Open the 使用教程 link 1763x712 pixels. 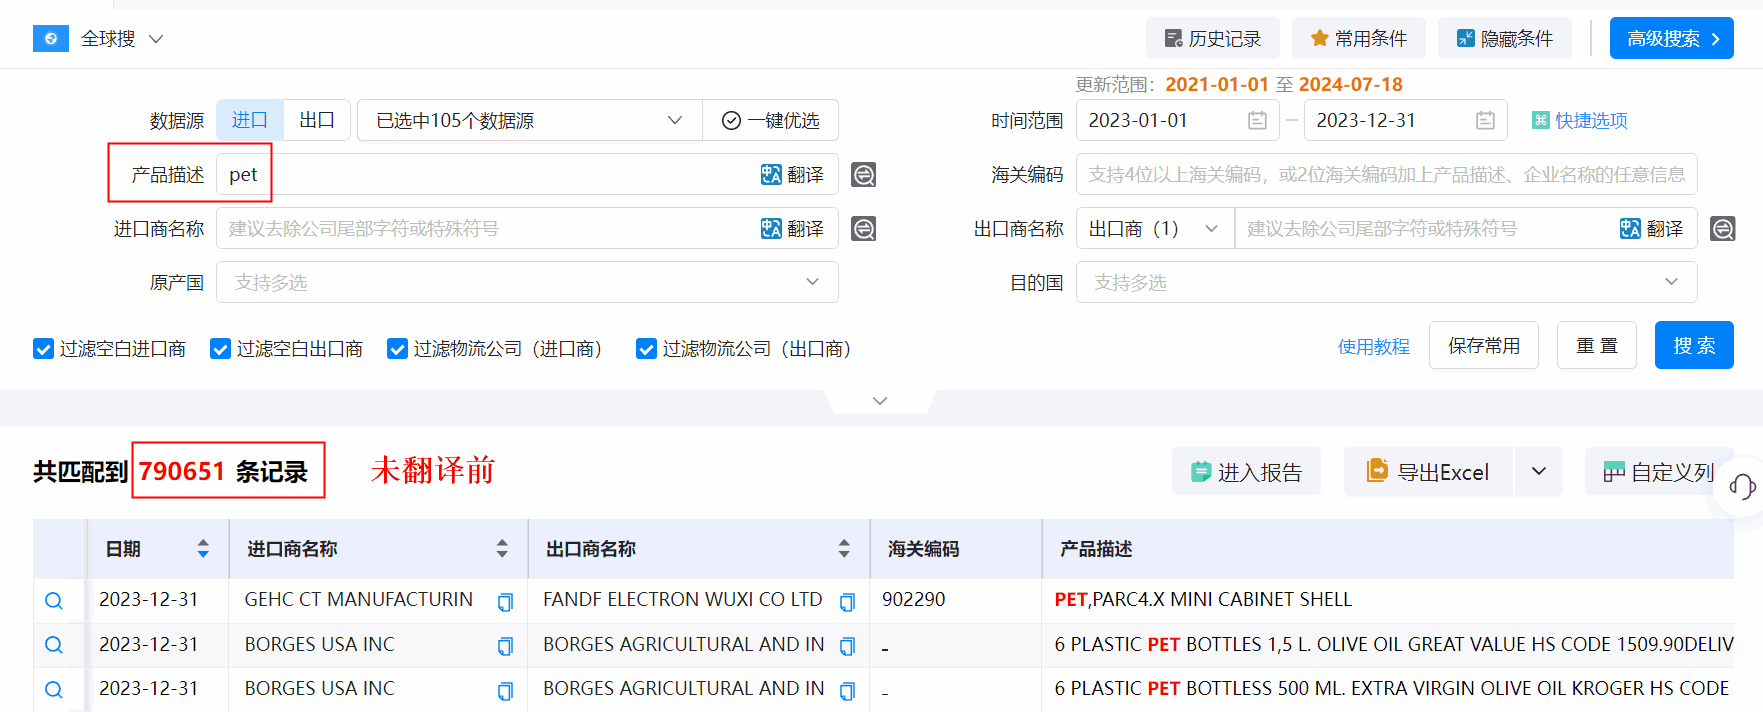pos(1373,347)
